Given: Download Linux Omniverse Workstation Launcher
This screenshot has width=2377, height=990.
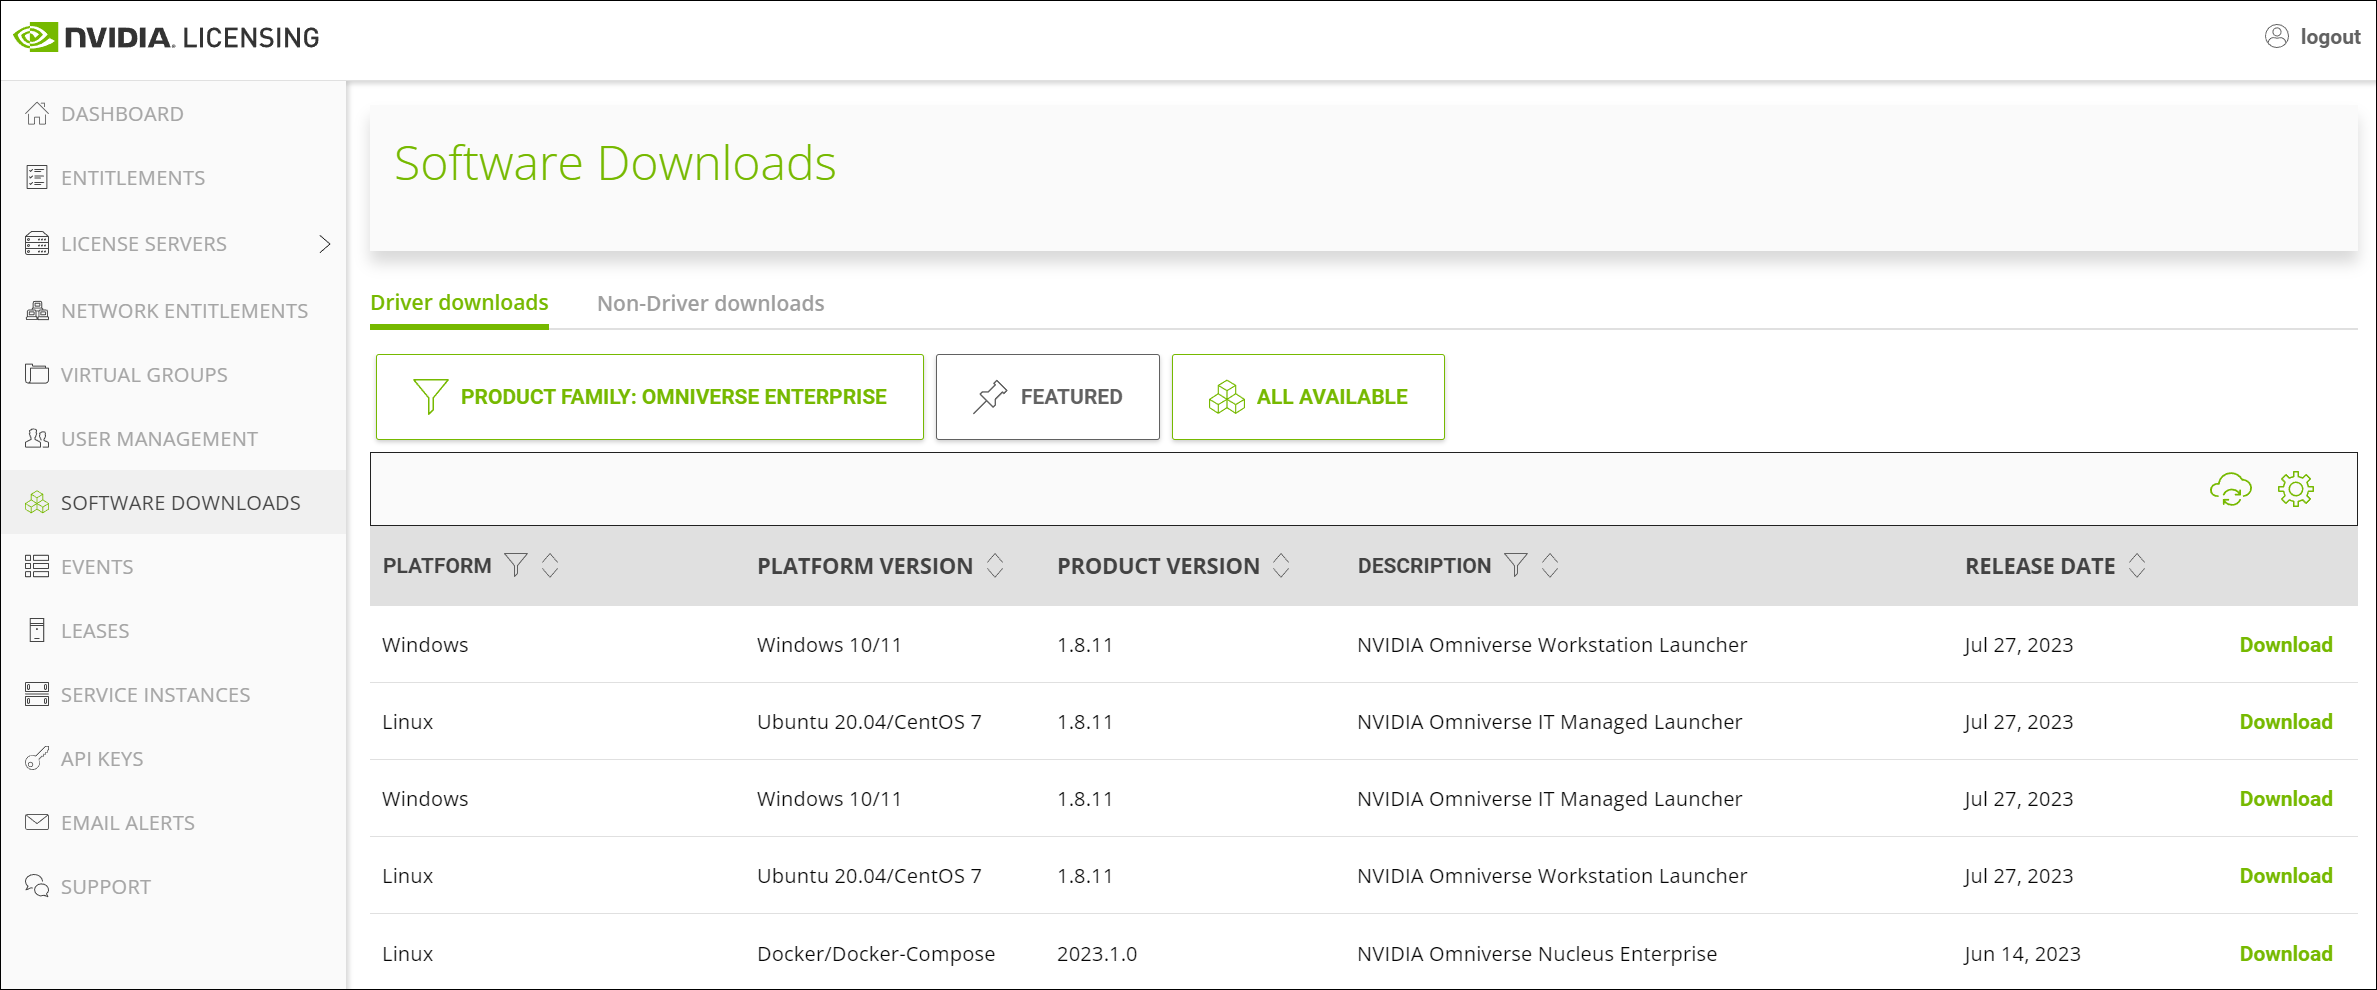Looking at the screenshot, I should click(2285, 875).
